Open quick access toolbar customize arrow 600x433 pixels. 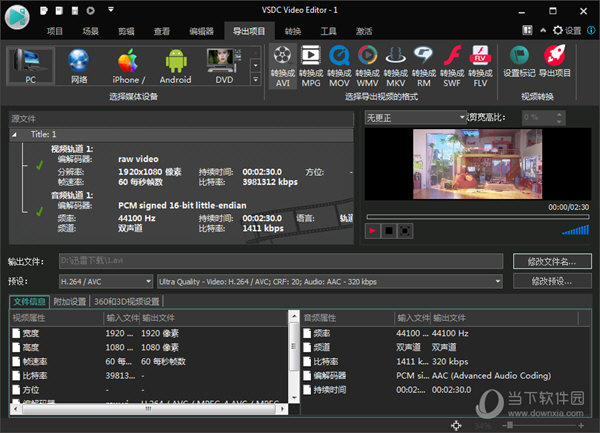(111, 9)
